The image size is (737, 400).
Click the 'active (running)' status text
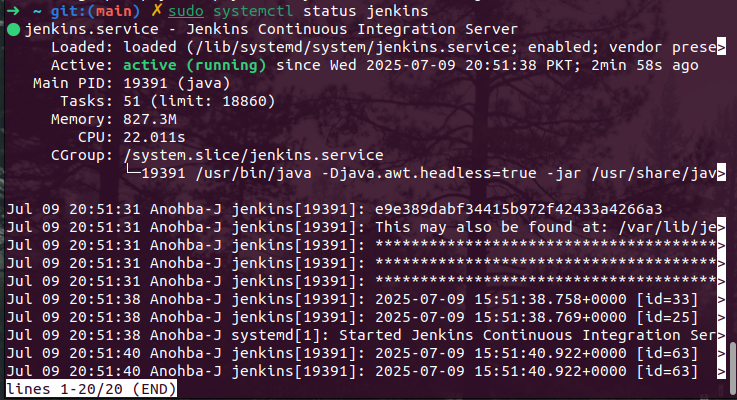point(195,65)
